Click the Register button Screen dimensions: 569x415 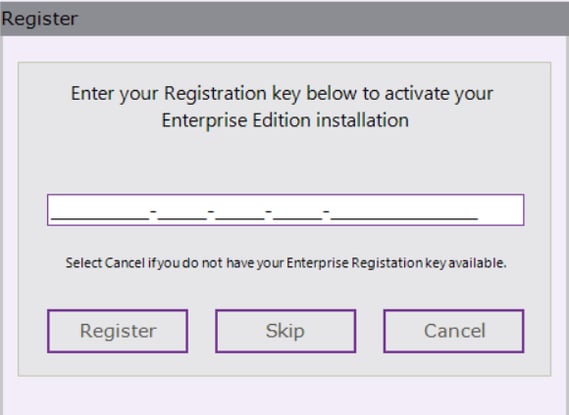(x=118, y=331)
